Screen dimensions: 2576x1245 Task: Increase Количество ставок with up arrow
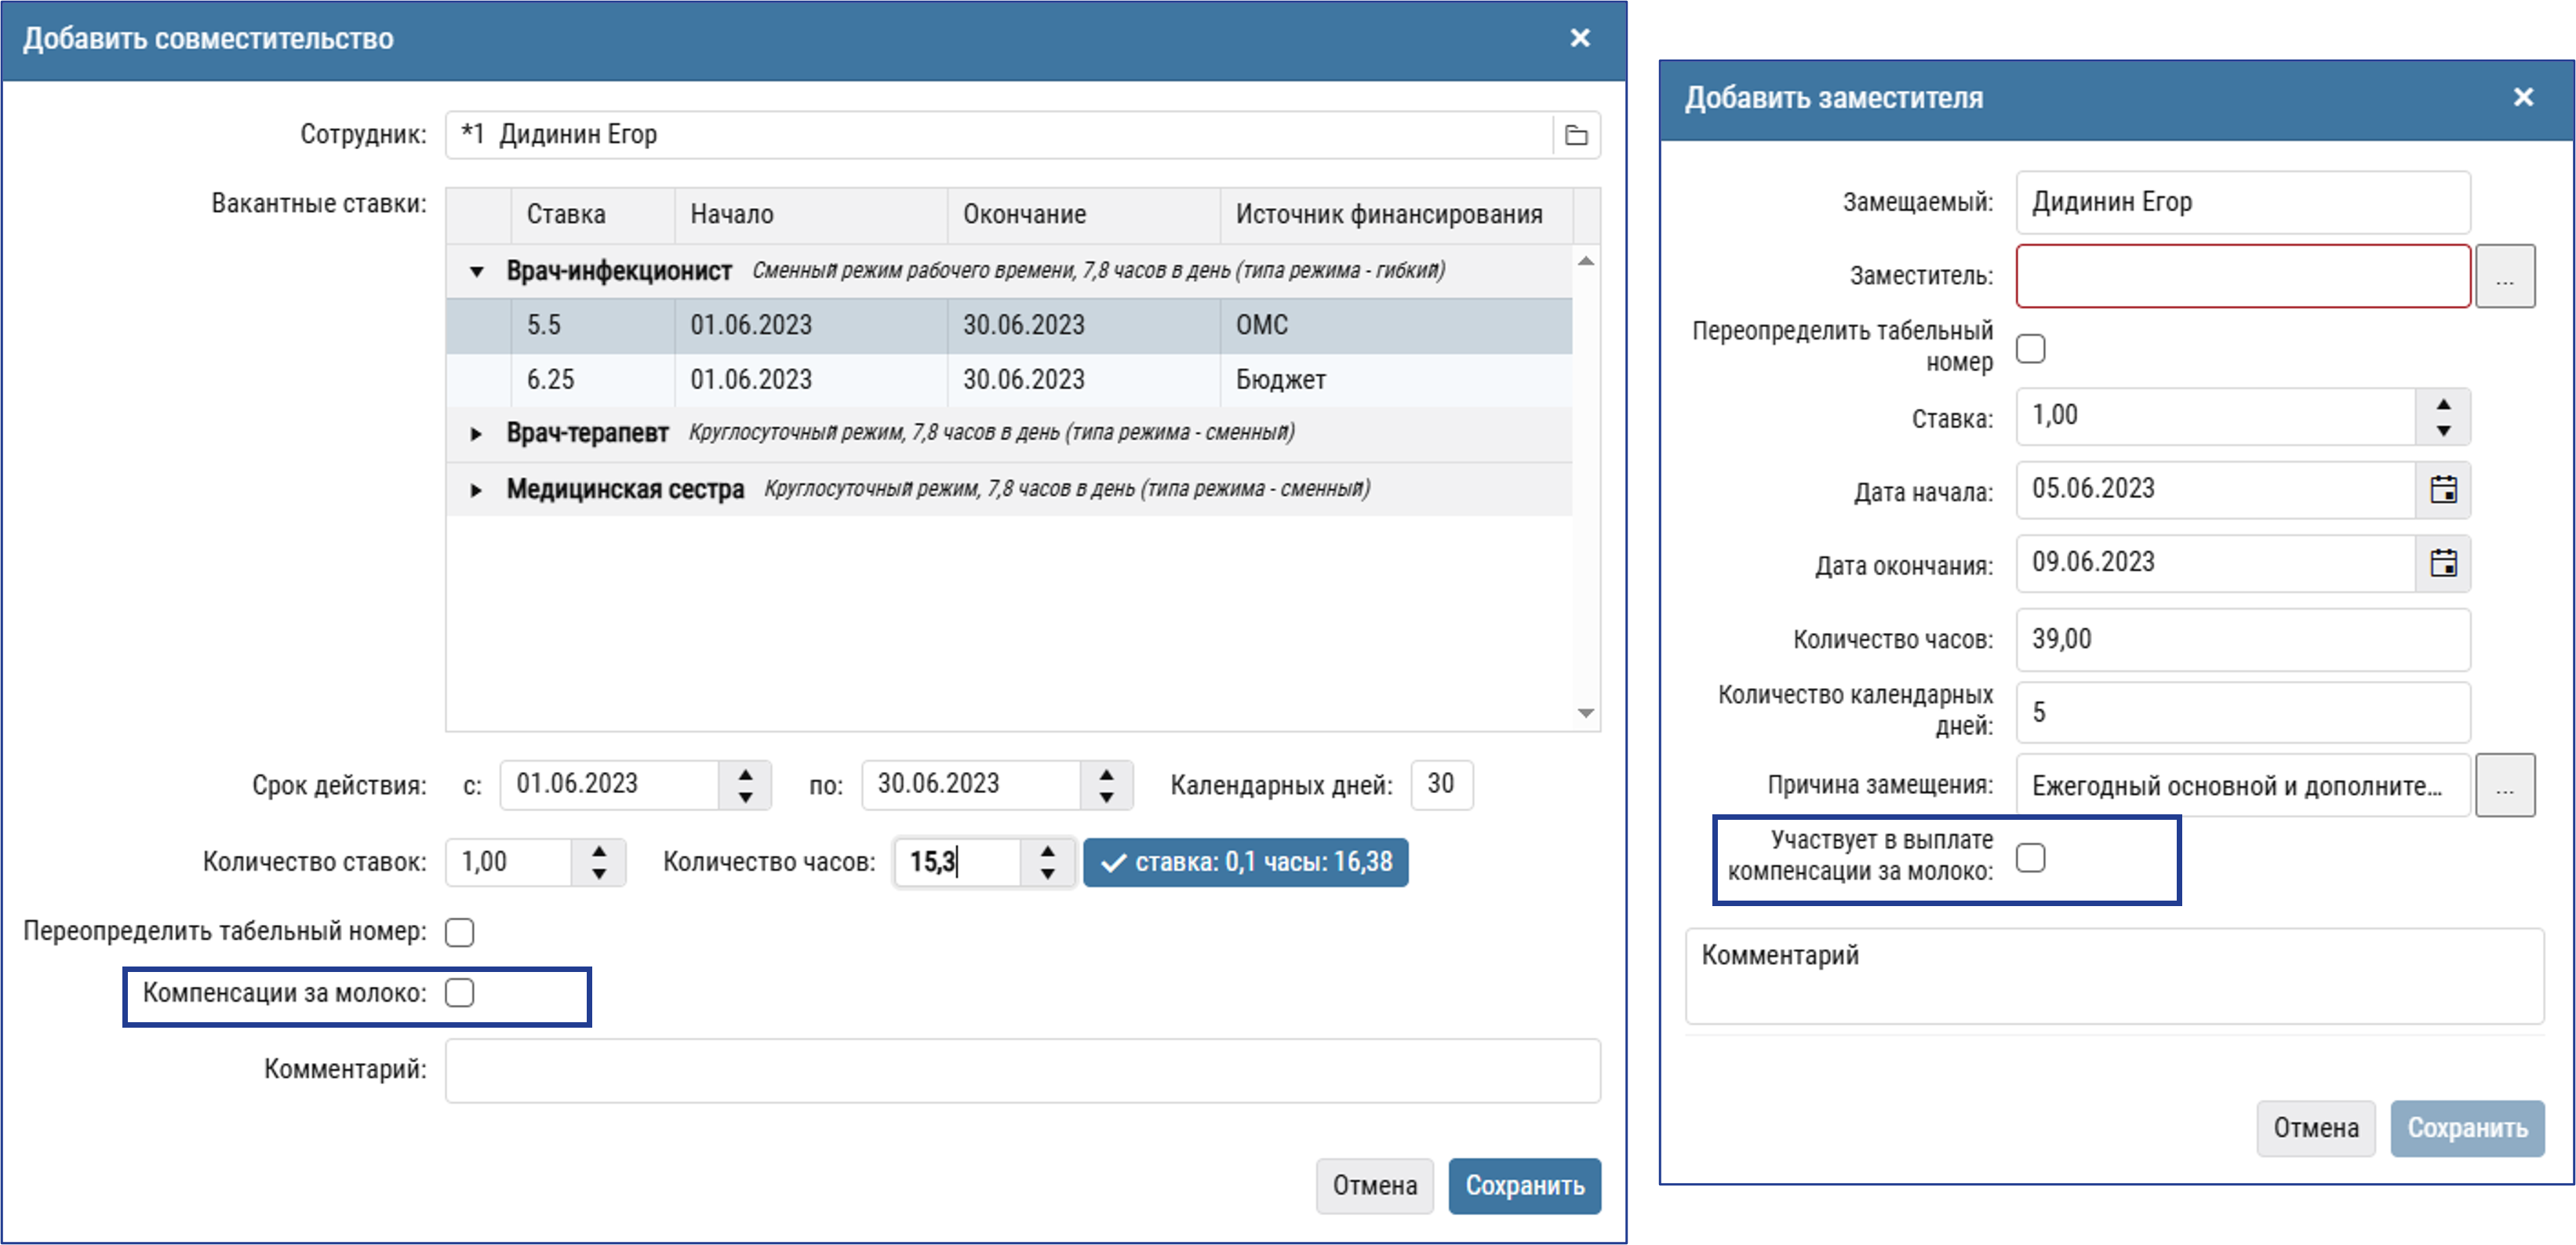click(x=599, y=851)
